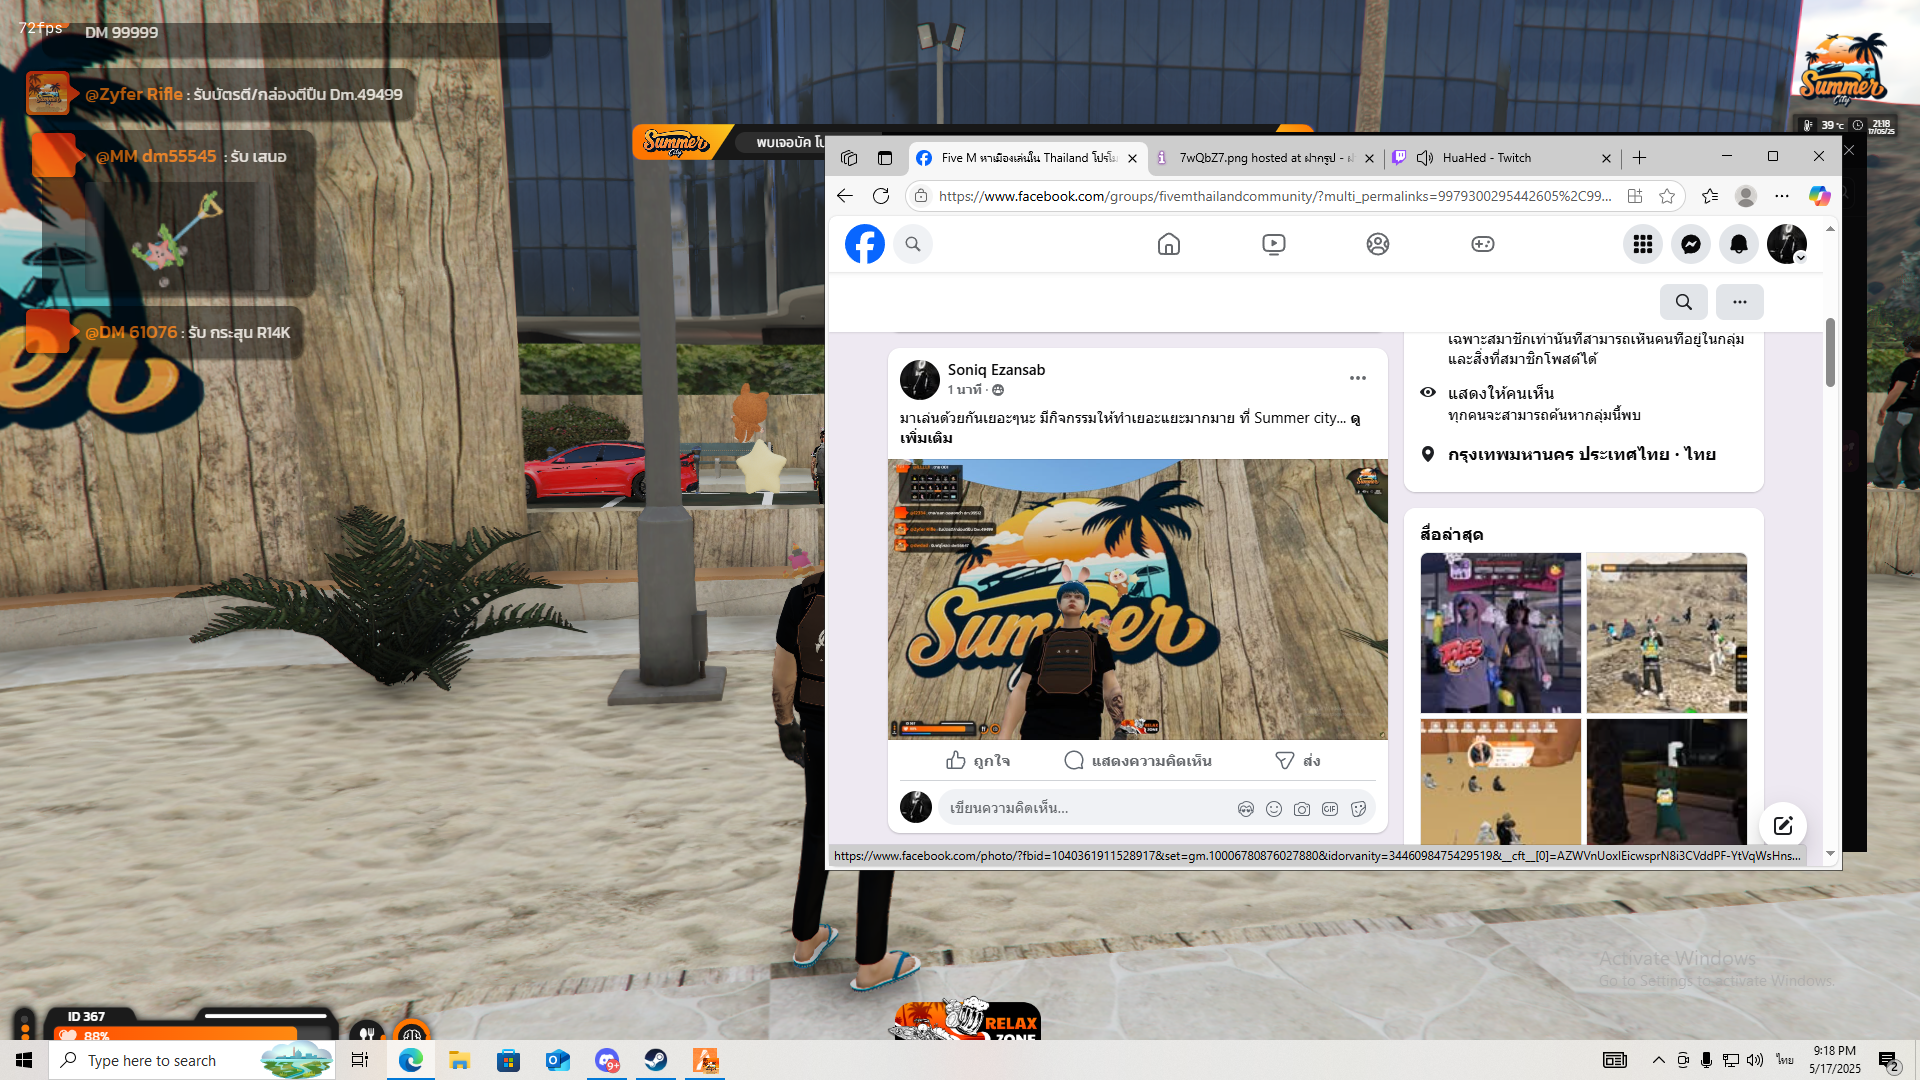1920x1080 pixels.
Task: Open Facebook Messenger icon
Action: click(x=1691, y=244)
